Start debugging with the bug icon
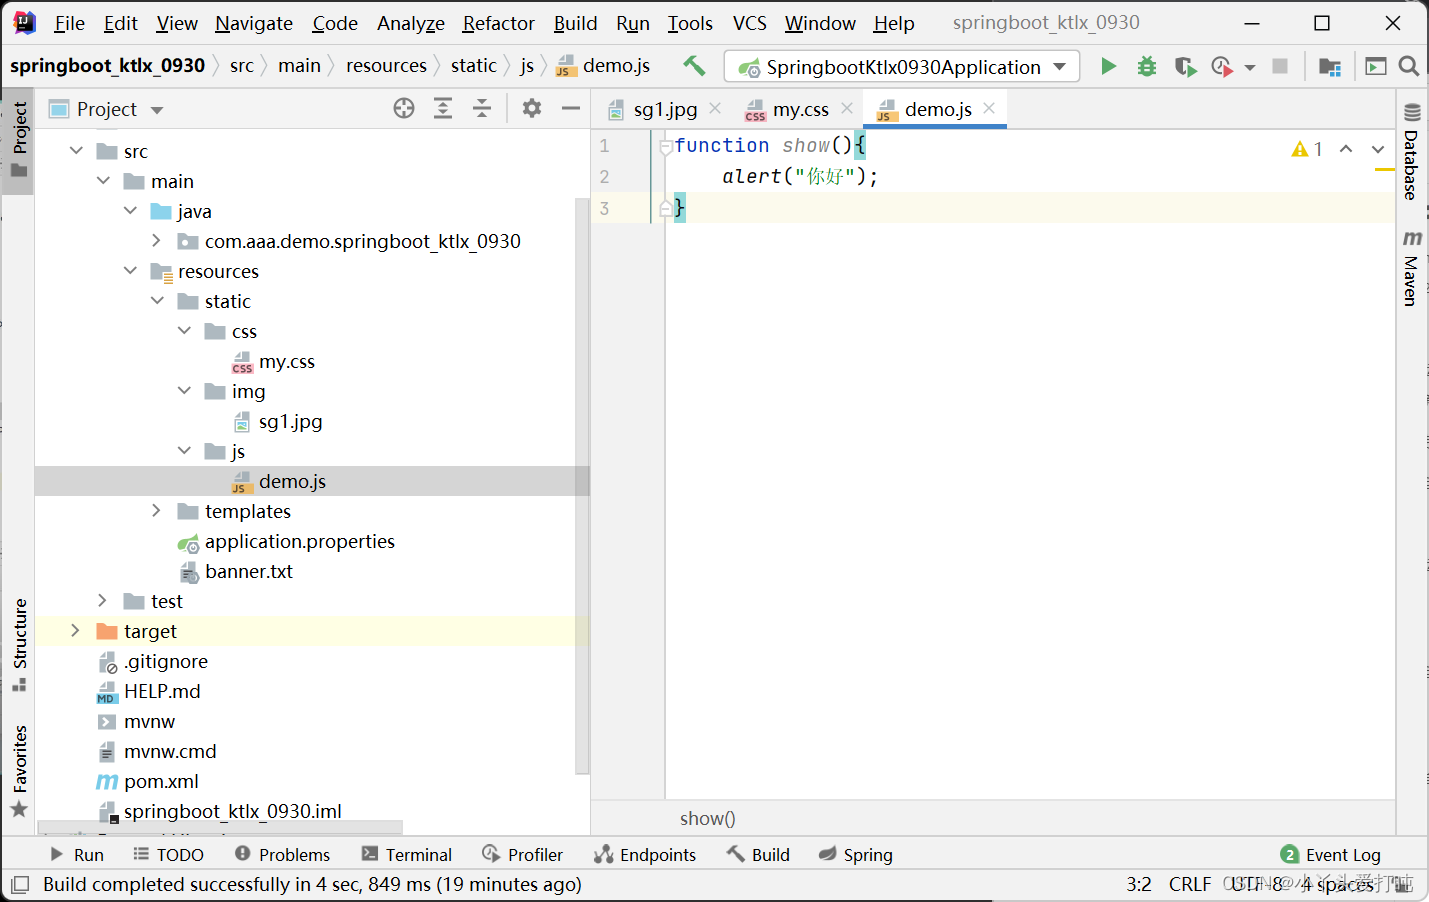The width and height of the screenshot is (1429, 902). [1147, 66]
